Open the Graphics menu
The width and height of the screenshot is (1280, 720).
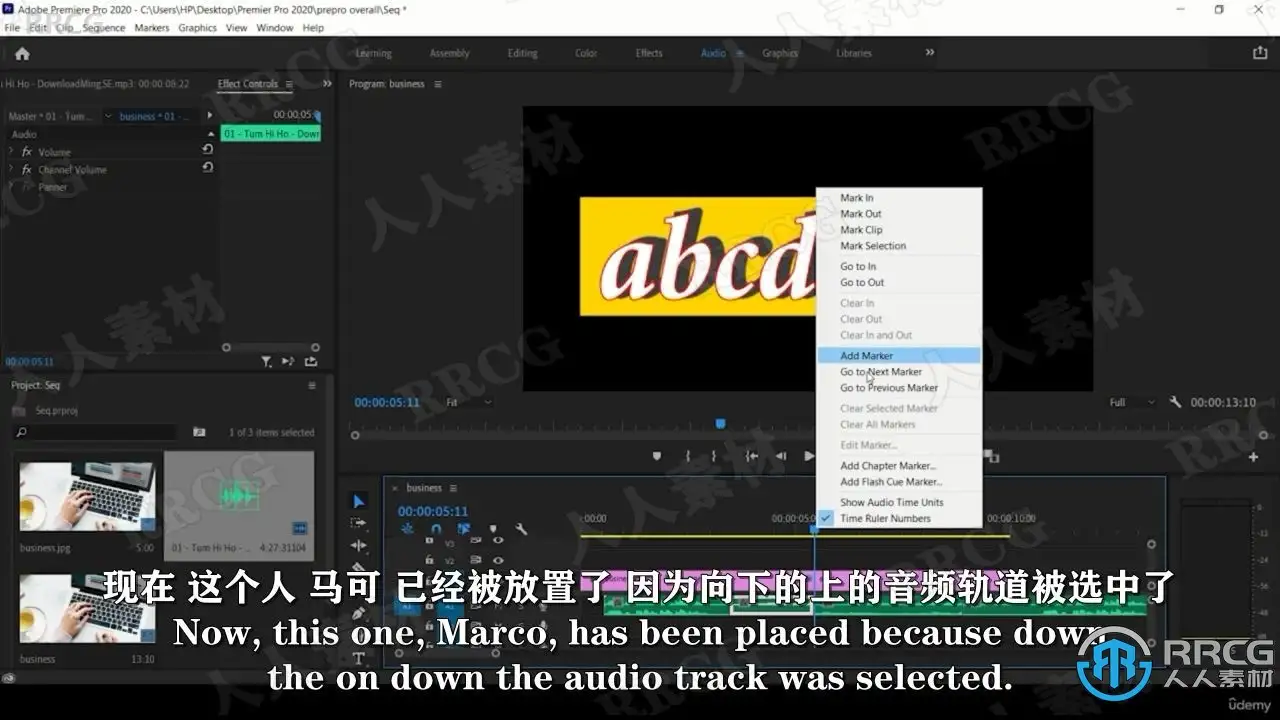coord(197,28)
